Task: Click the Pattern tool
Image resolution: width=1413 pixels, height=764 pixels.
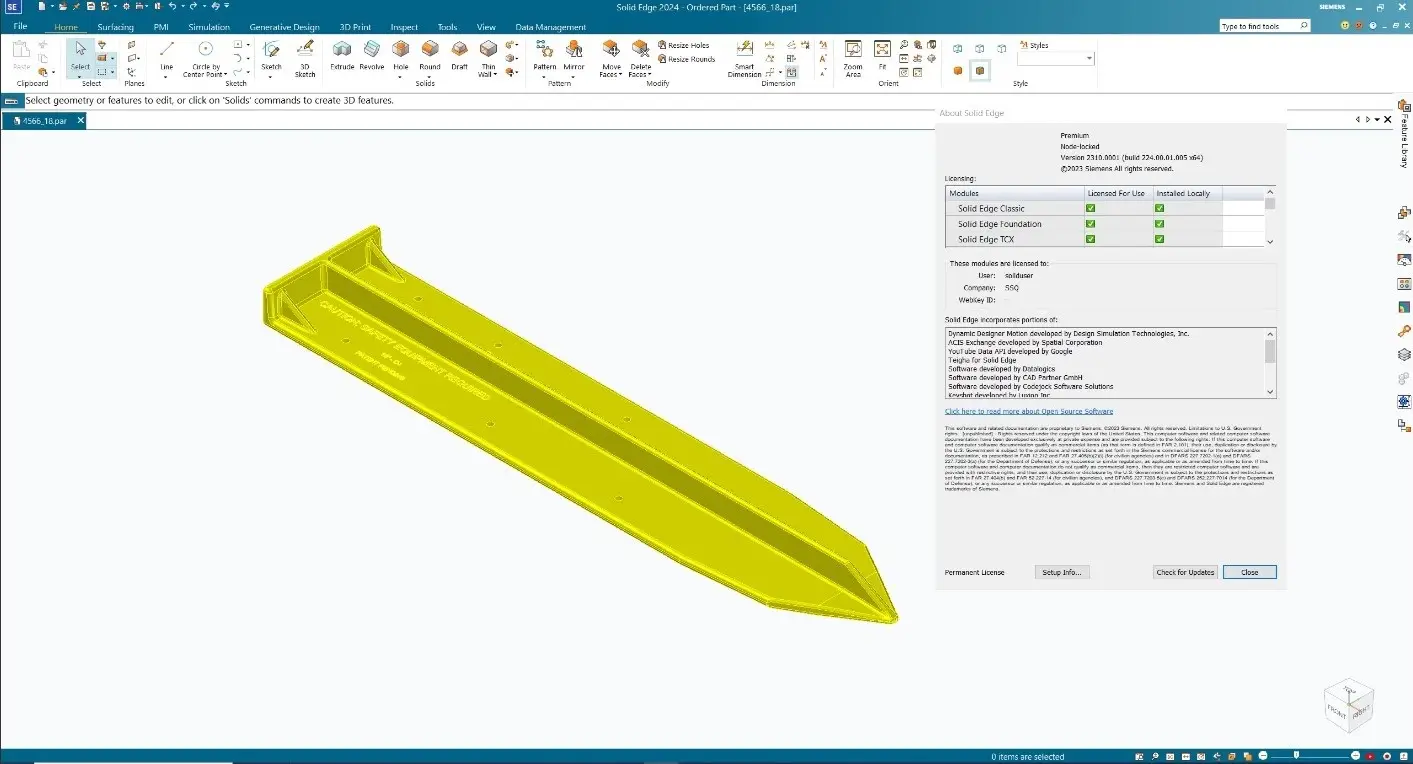Action: coord(544,57)
